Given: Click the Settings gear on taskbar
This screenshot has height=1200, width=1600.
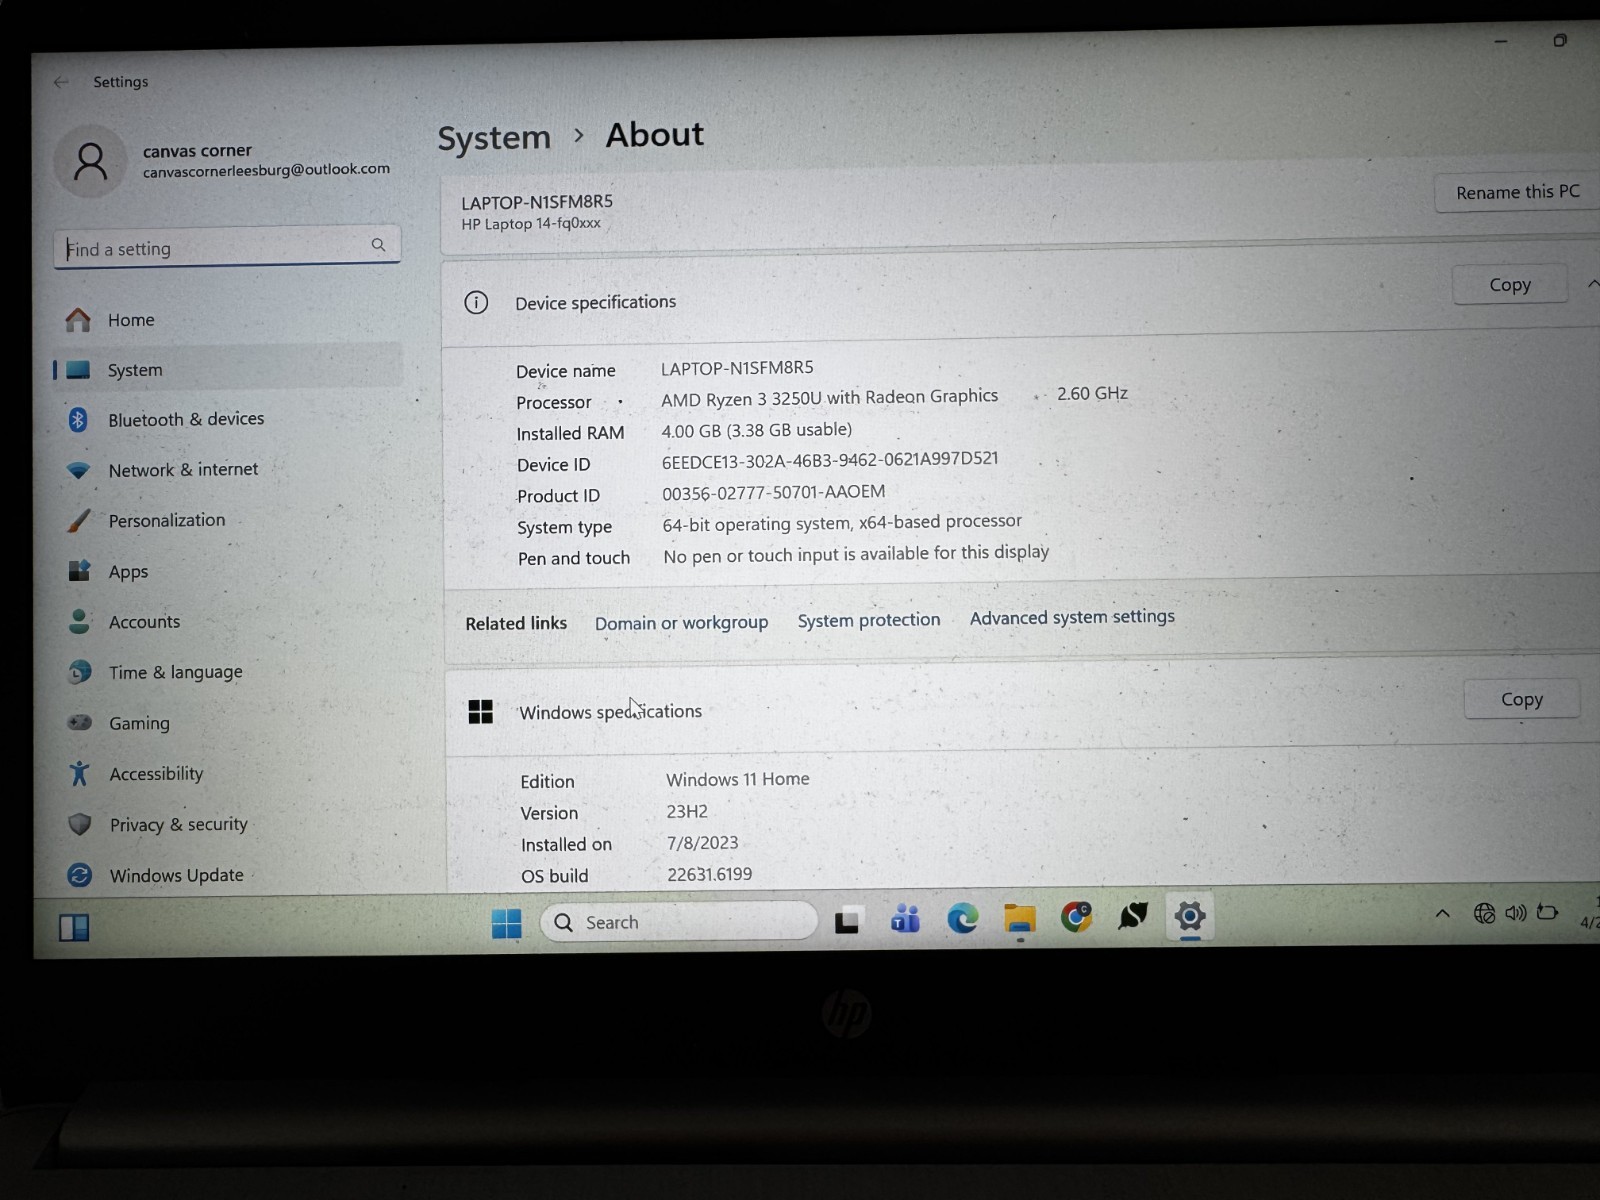Looking at the screenshot, I should coord(1190,915).
